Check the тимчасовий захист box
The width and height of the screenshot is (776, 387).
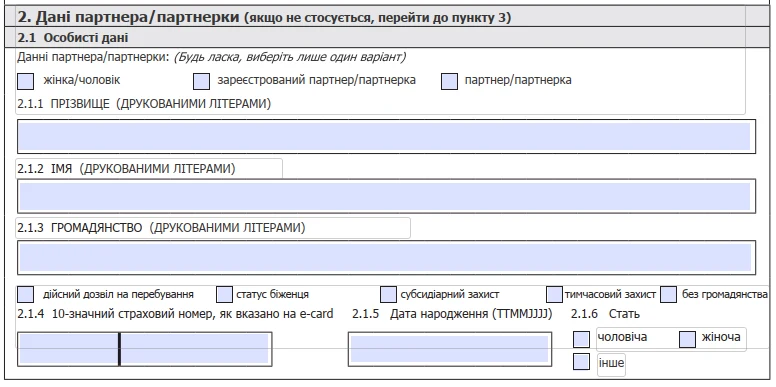[554, 294]
